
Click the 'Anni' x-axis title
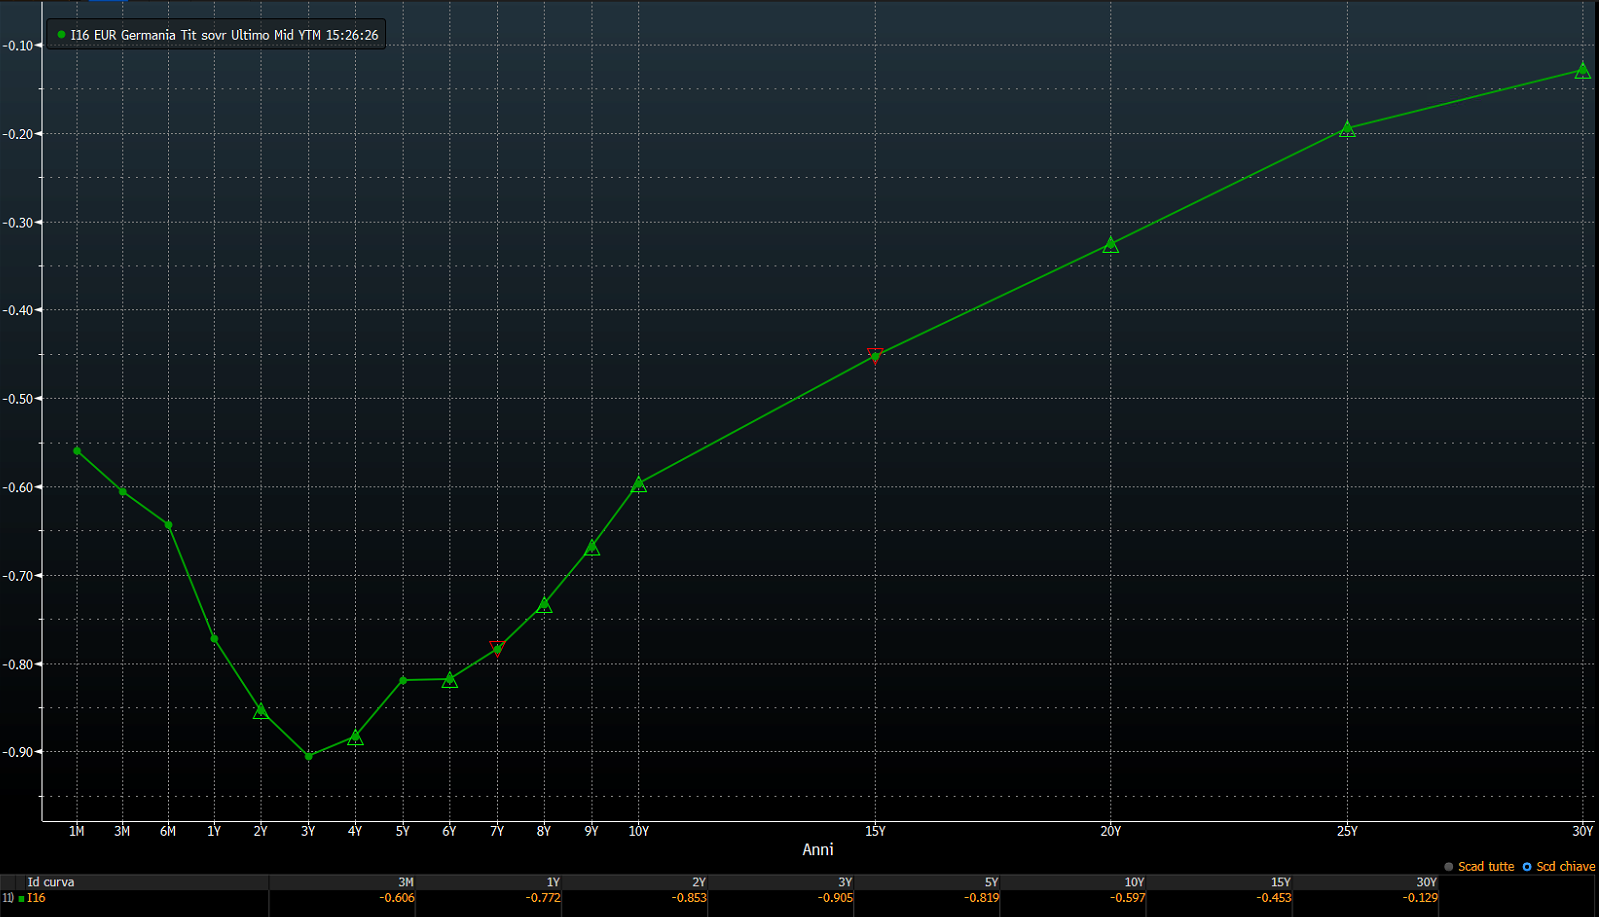tap(817, 849)
